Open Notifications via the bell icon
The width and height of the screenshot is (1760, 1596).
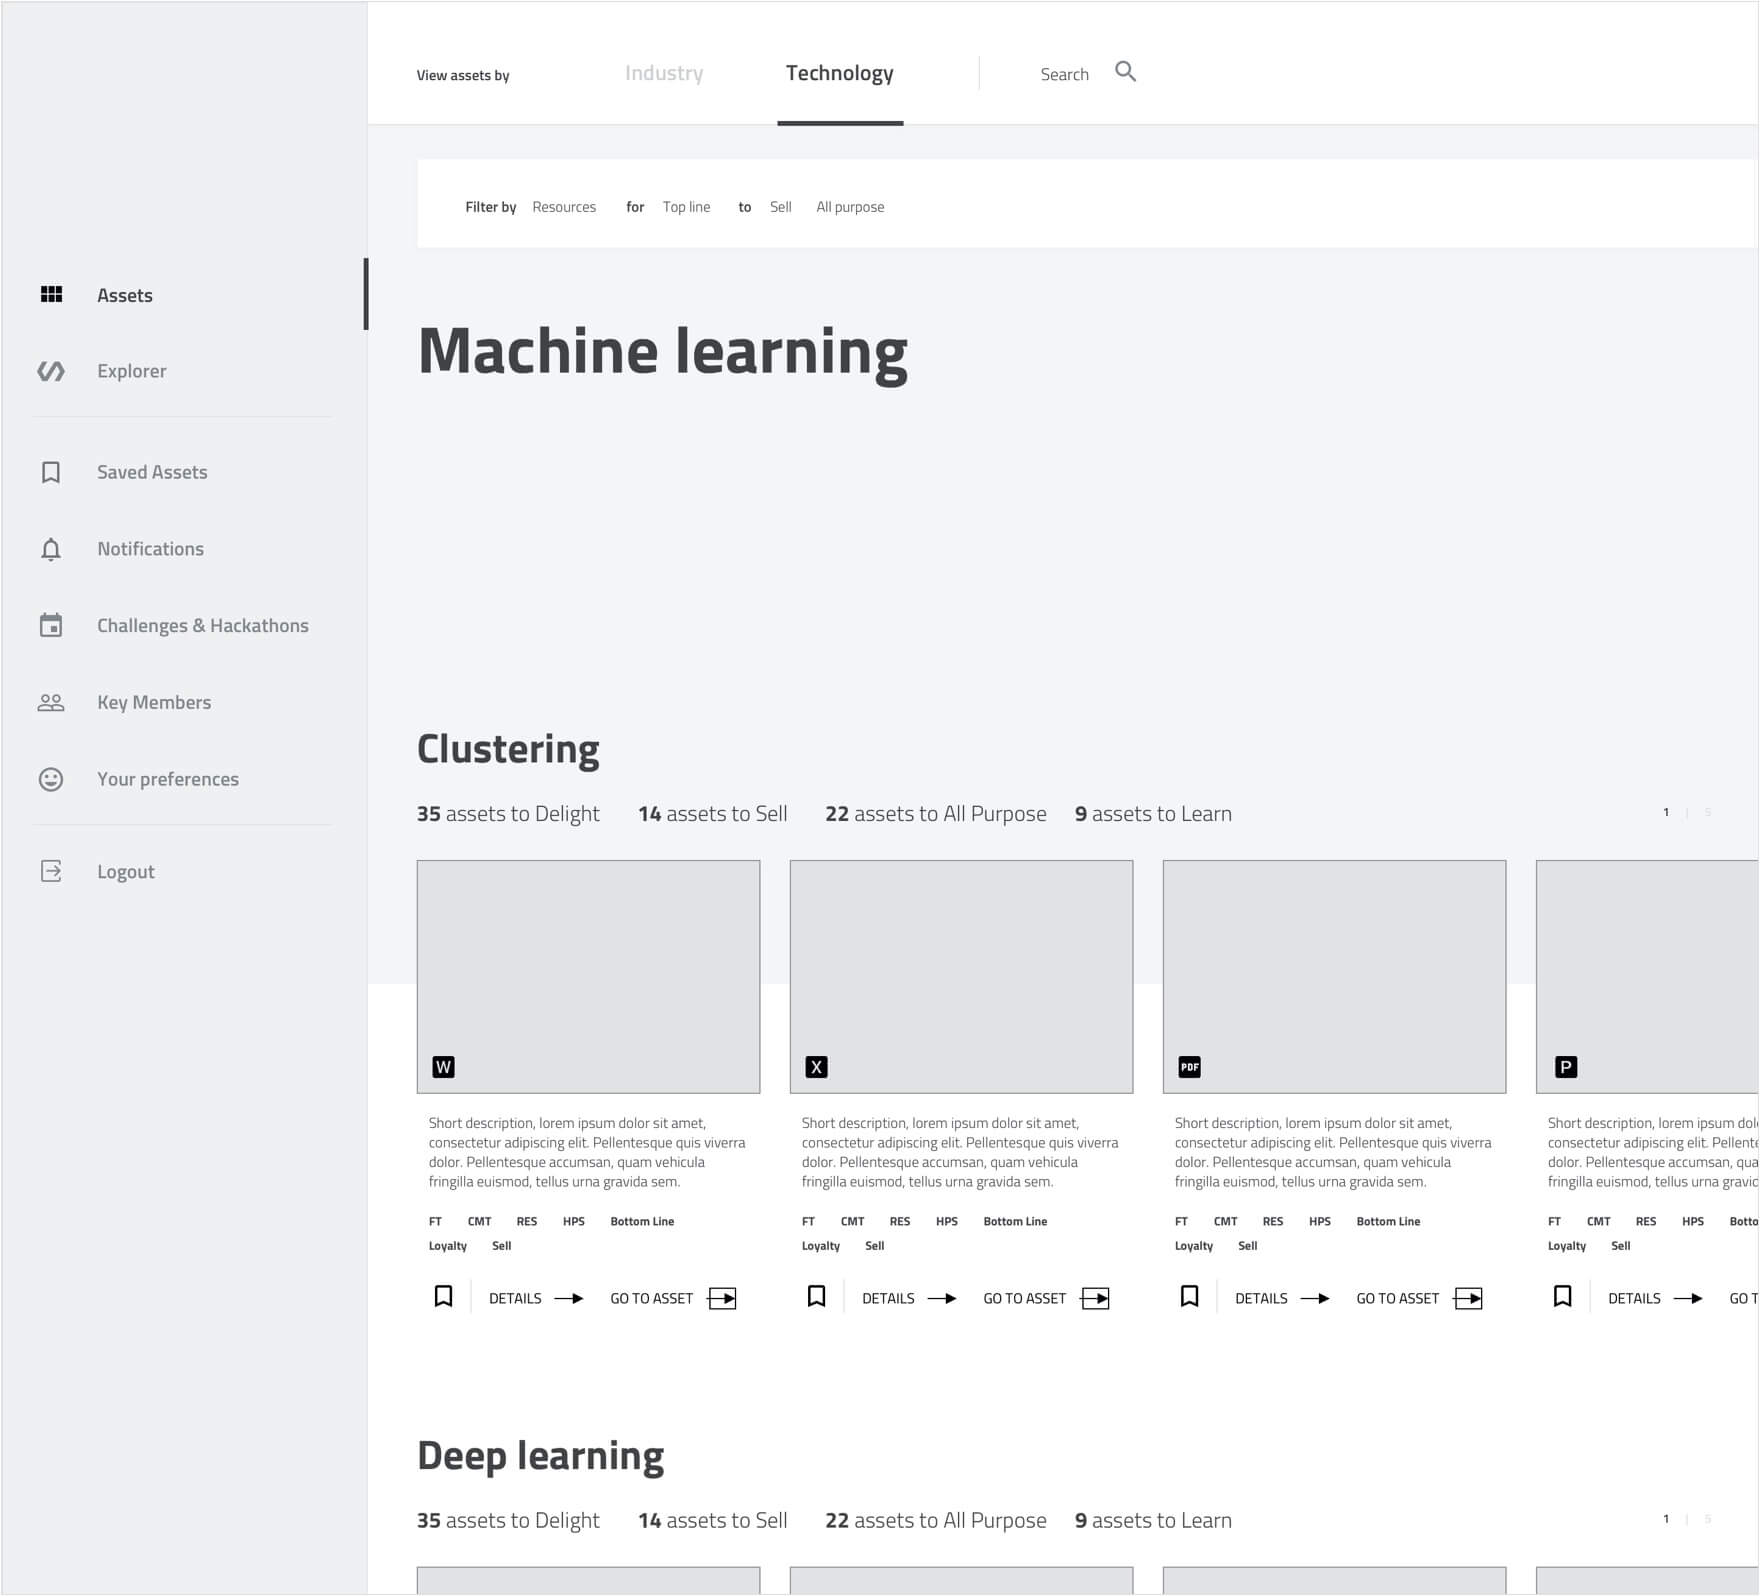pos(51,548)
